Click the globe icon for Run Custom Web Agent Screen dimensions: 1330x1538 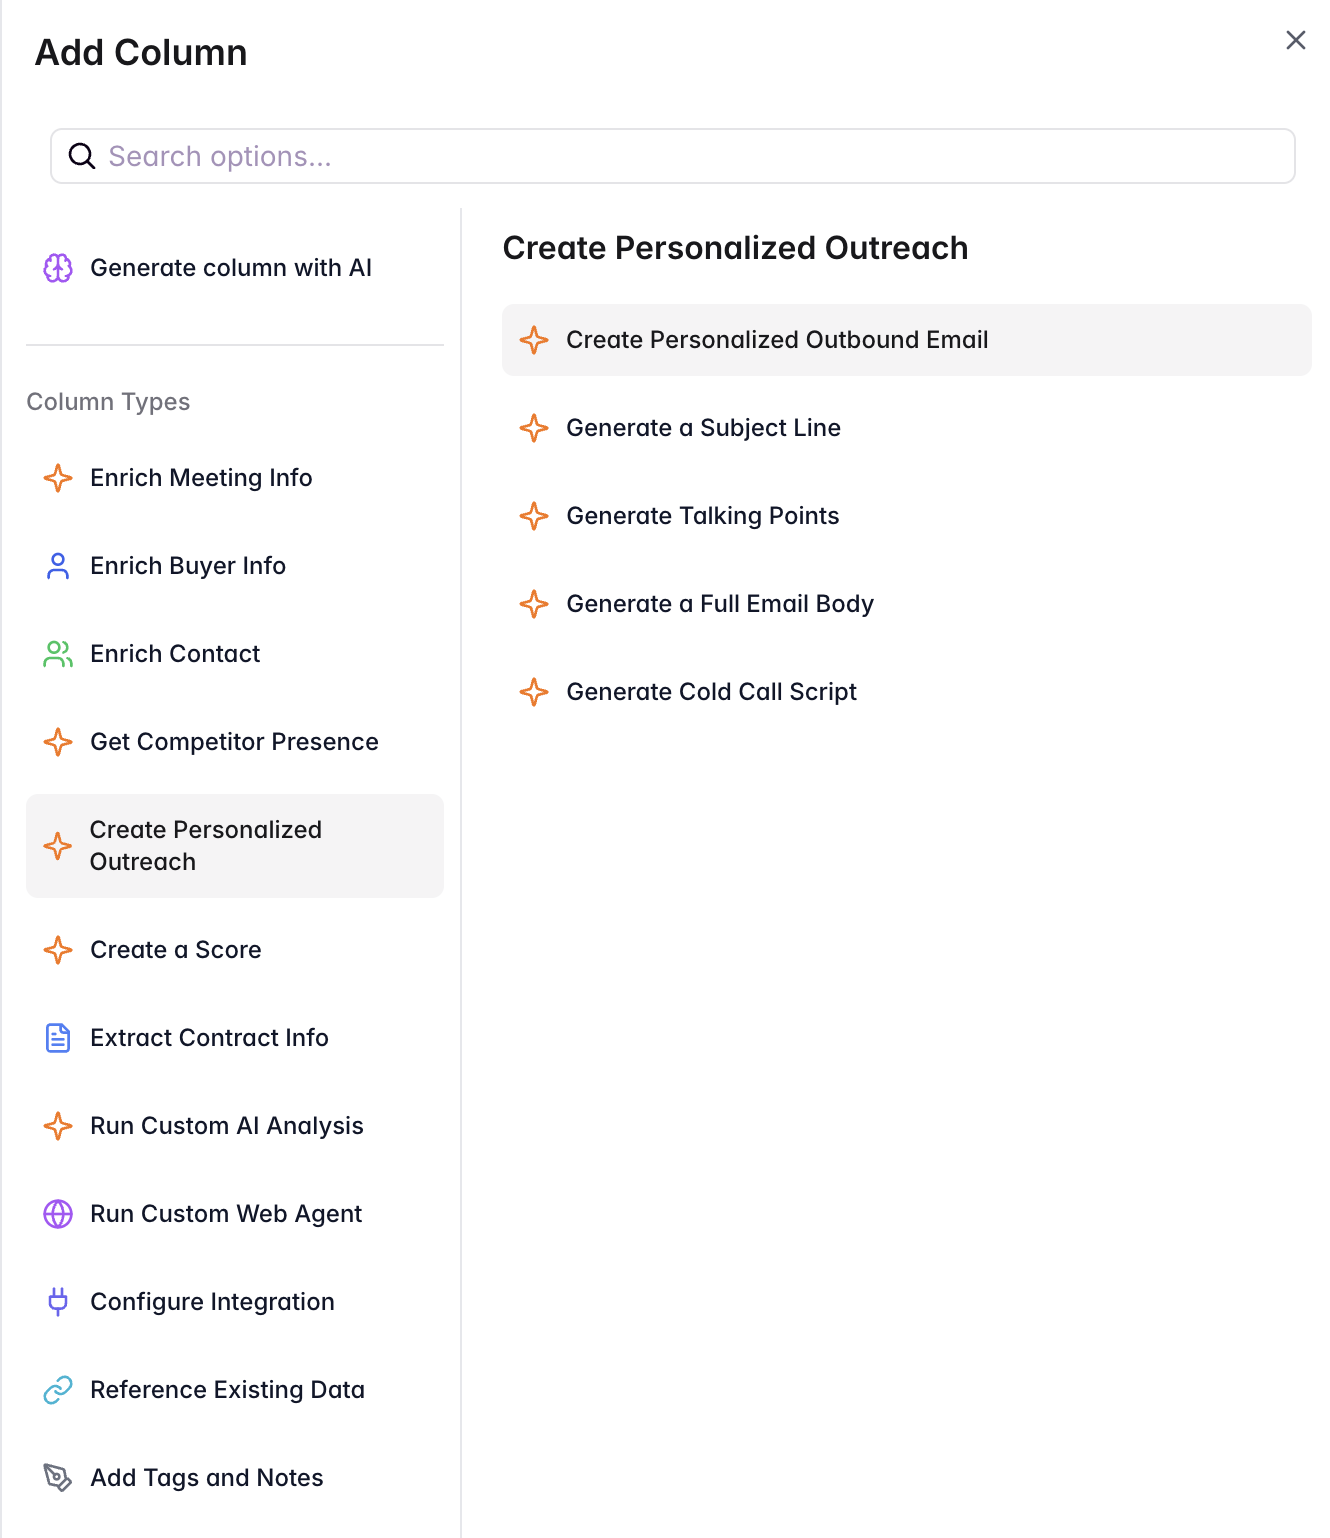coord(58,1214)
